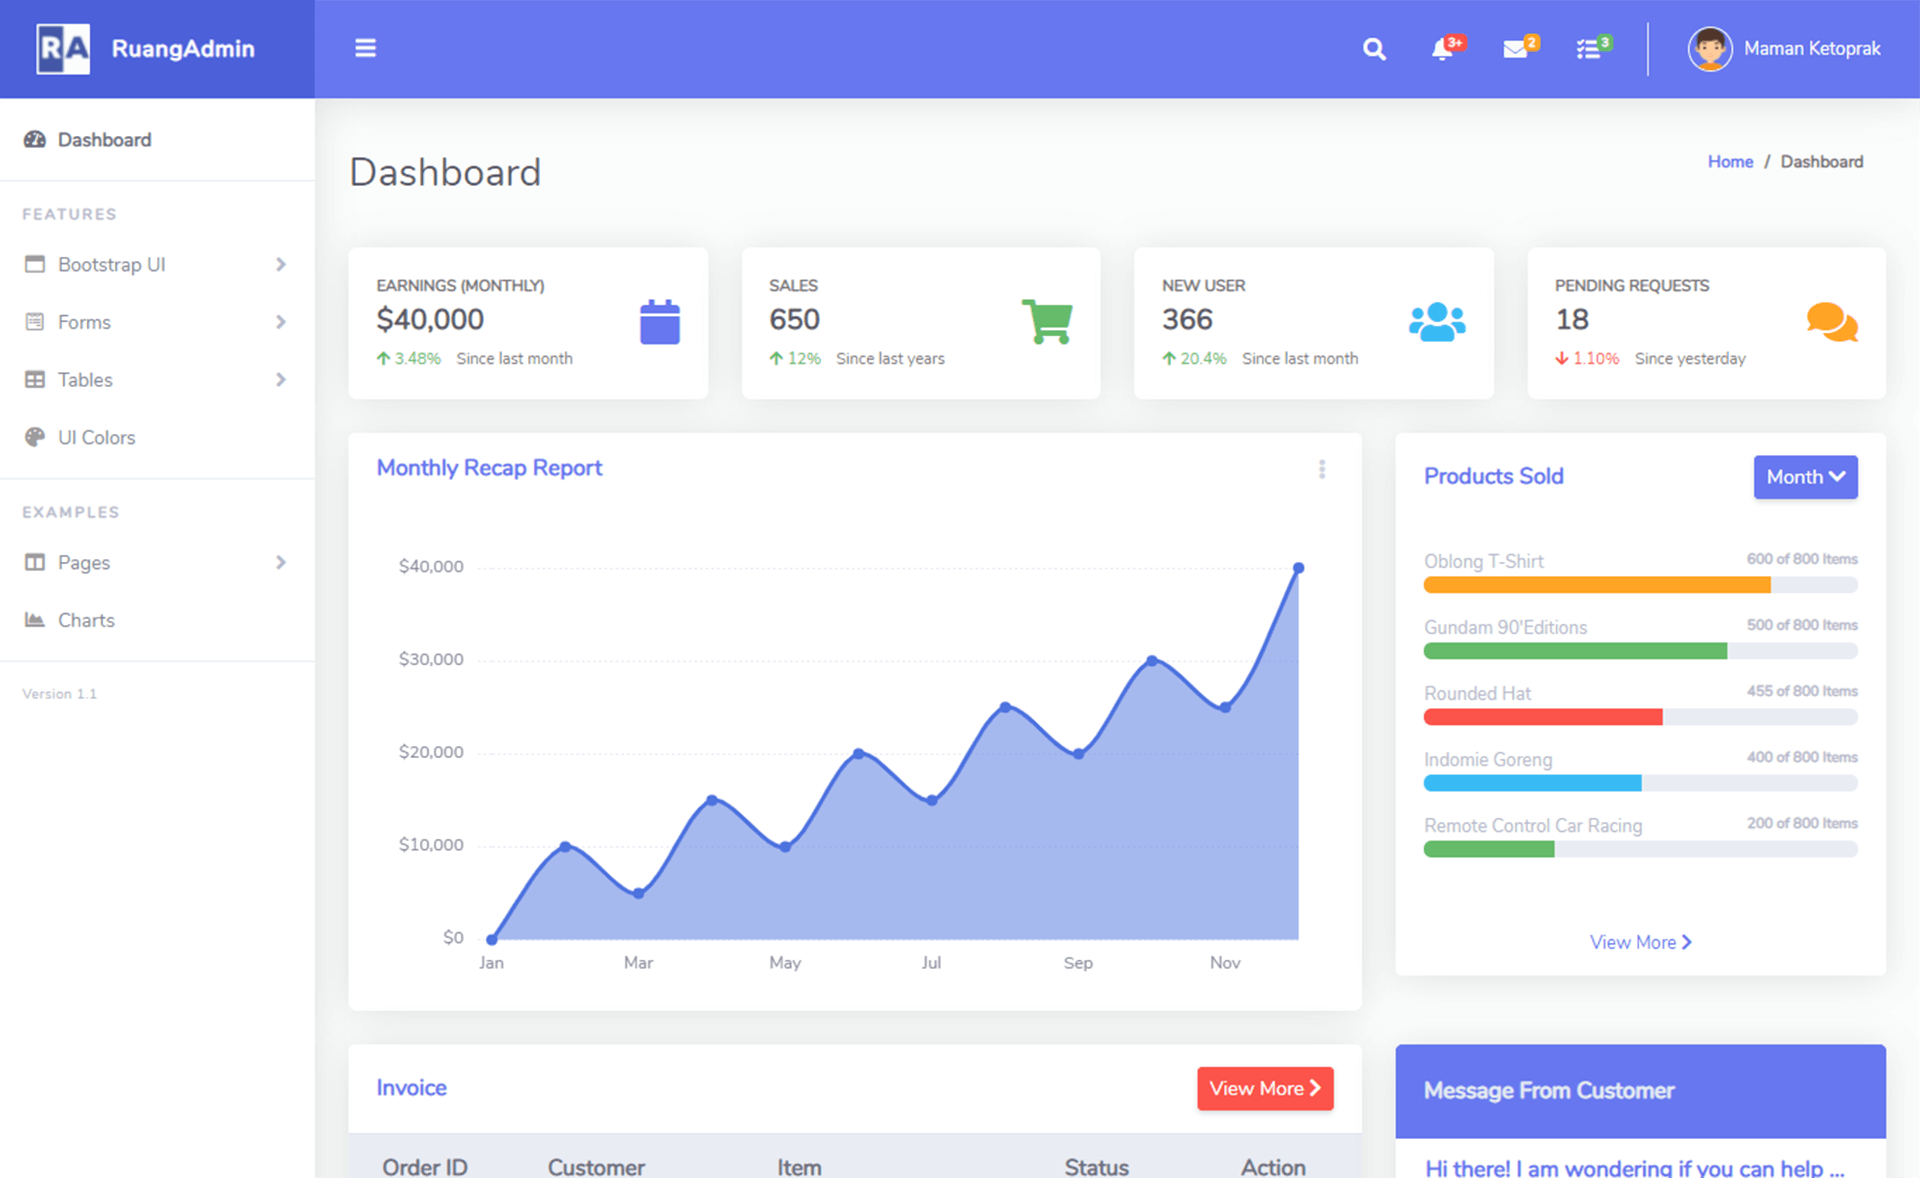Open the hamburger menu toggle
This screenshot has height=1178, width=1920.
[366, 47]
